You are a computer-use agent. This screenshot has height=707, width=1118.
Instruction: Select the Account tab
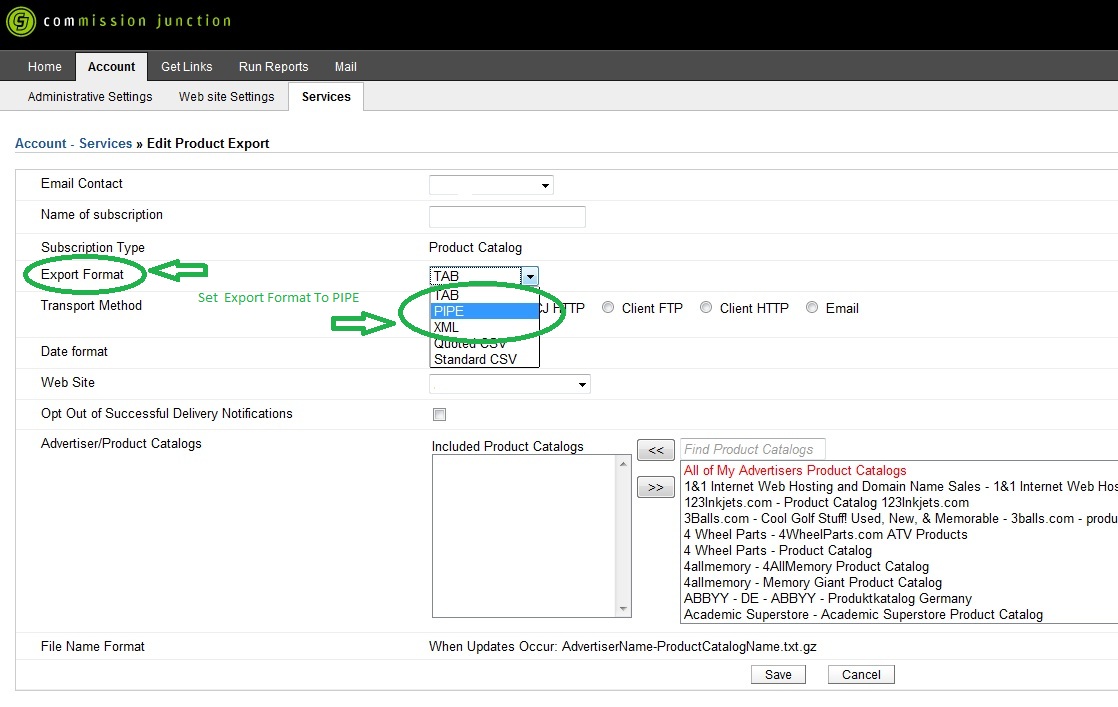(x=111, y=66)
